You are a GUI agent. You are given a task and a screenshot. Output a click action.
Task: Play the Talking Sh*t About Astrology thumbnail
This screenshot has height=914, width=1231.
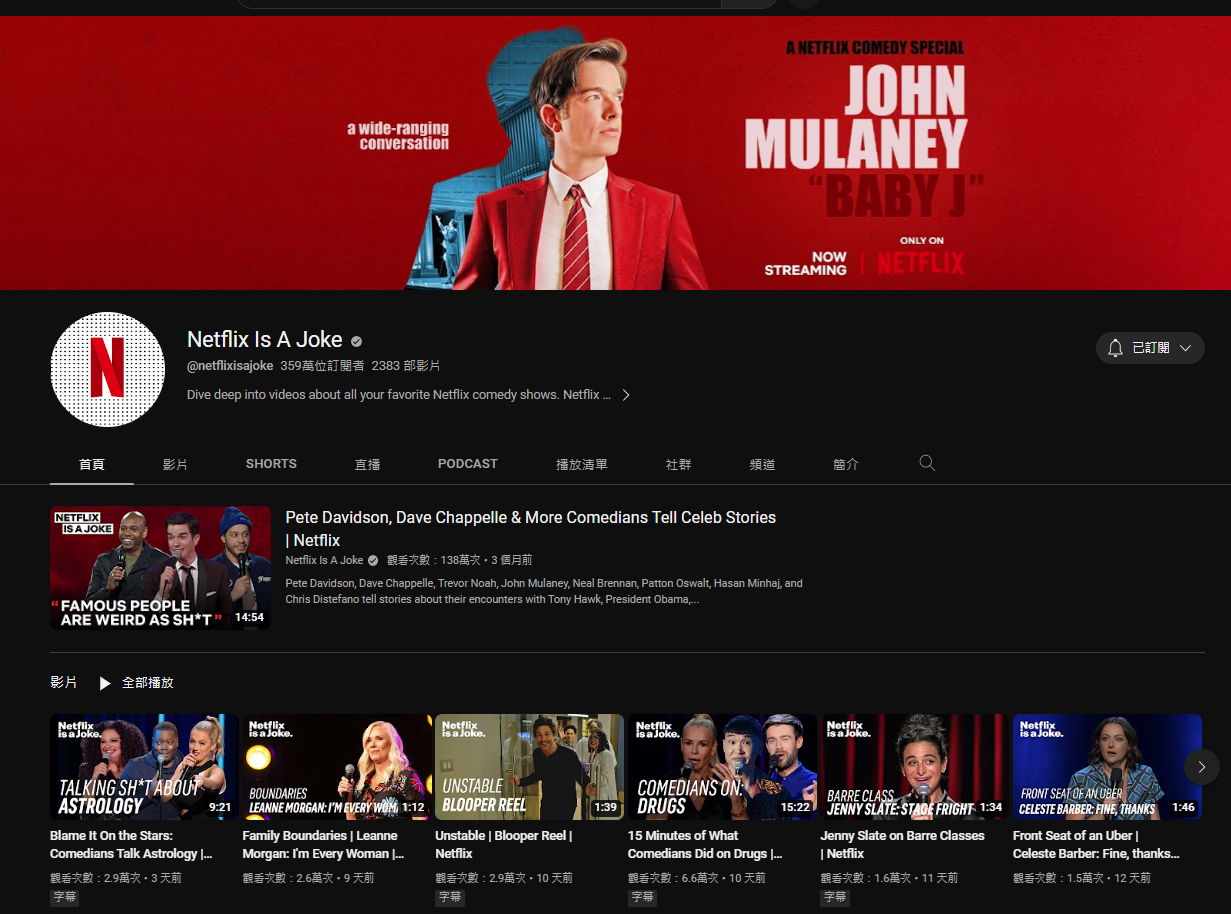144,767
